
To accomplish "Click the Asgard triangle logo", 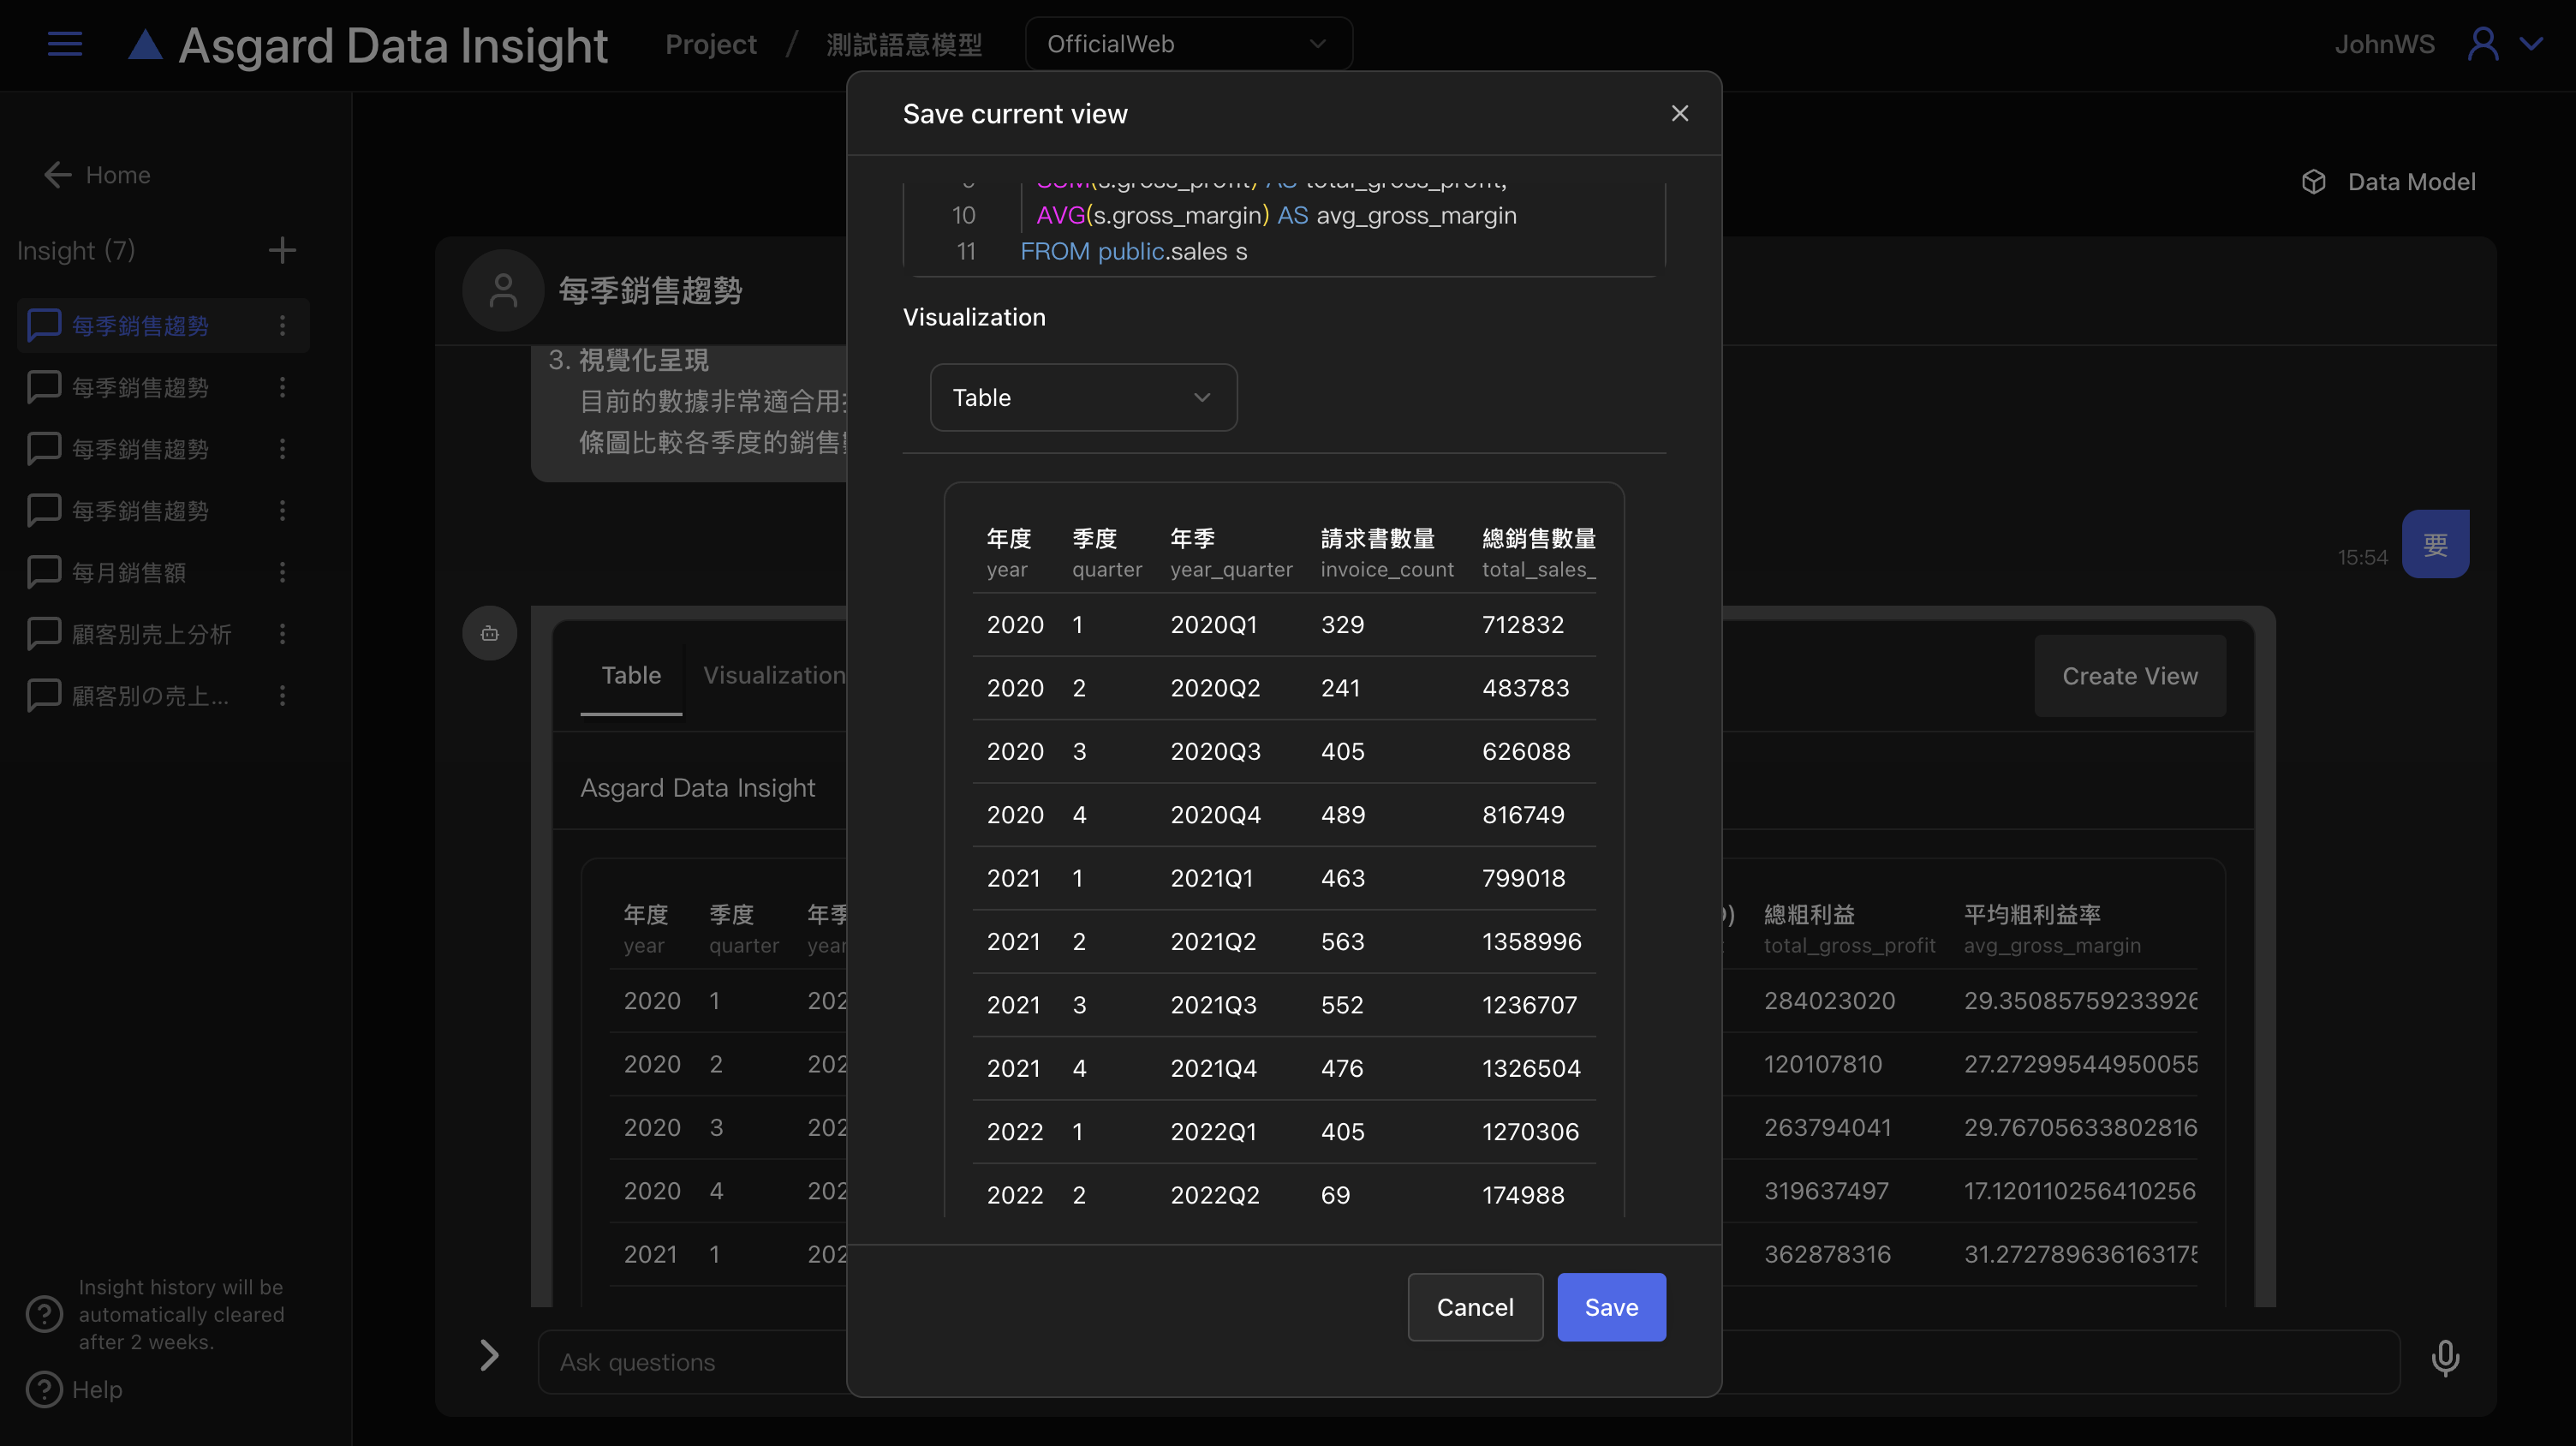I will (146, 45).
